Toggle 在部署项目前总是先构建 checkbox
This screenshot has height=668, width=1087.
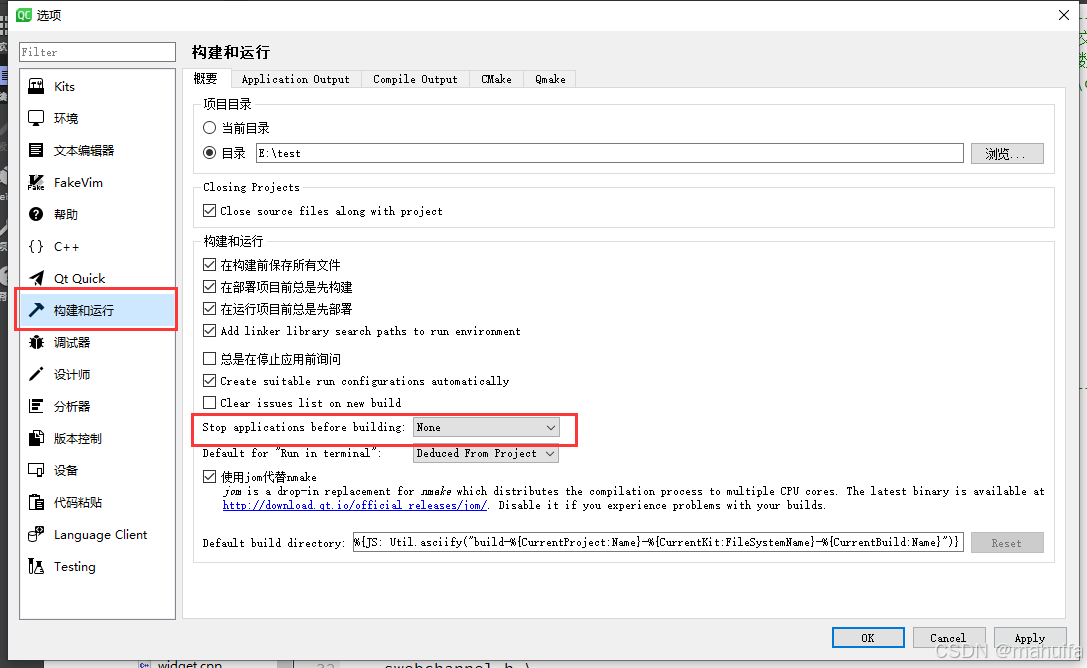[x=209, y=286]
